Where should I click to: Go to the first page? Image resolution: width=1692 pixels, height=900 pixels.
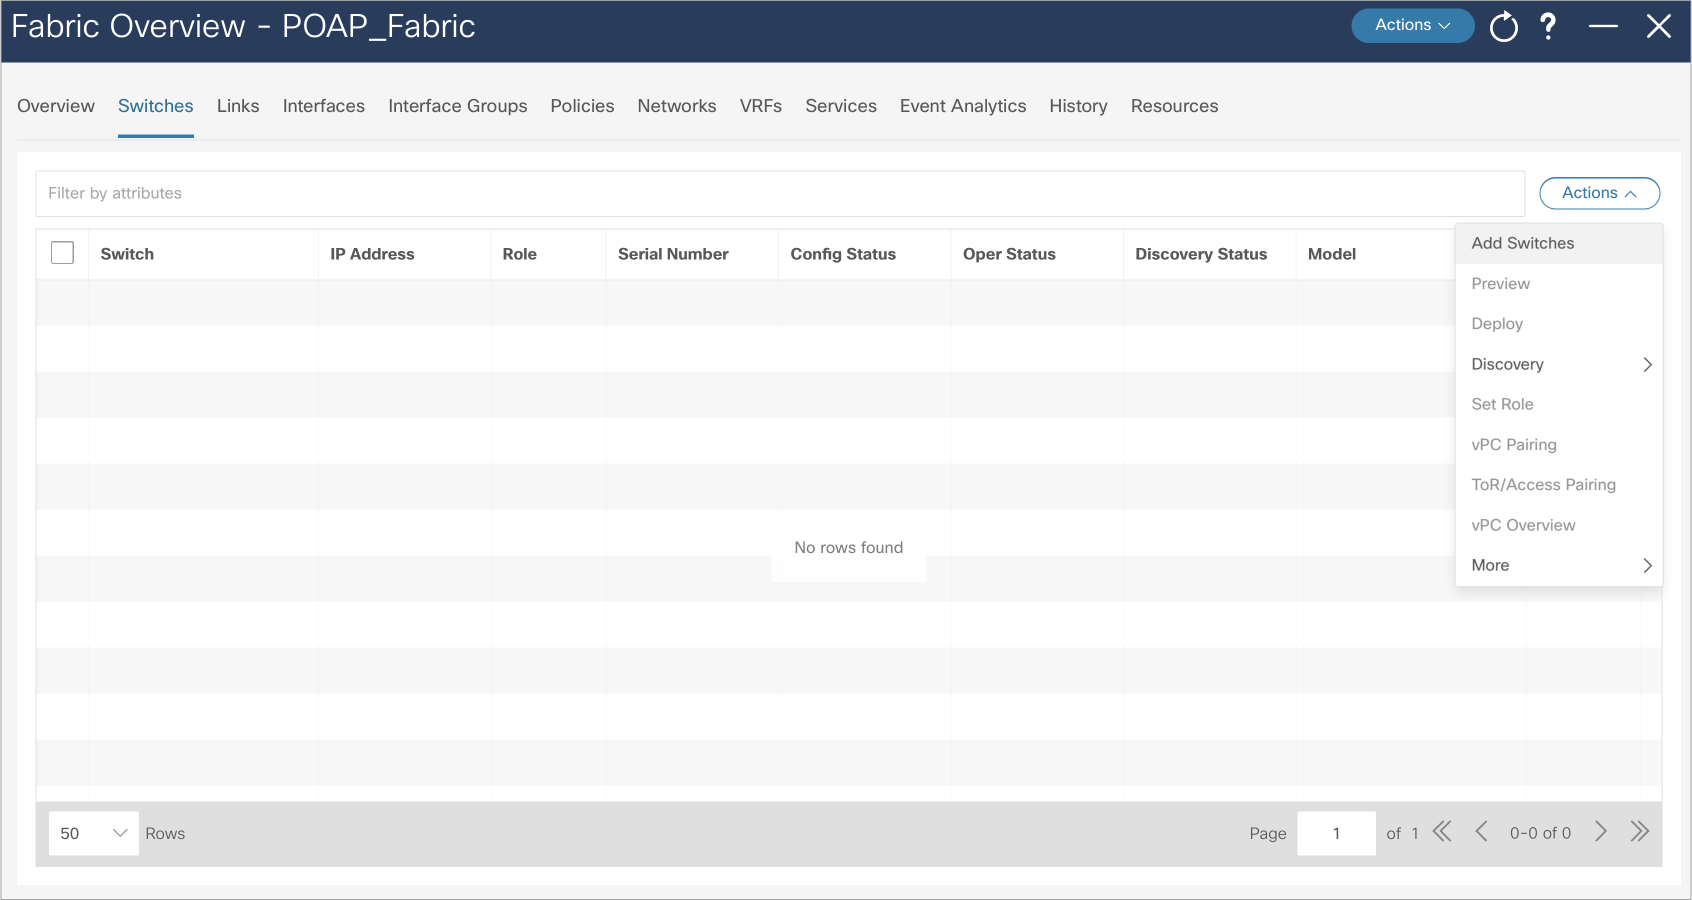tap(1442, 832)
